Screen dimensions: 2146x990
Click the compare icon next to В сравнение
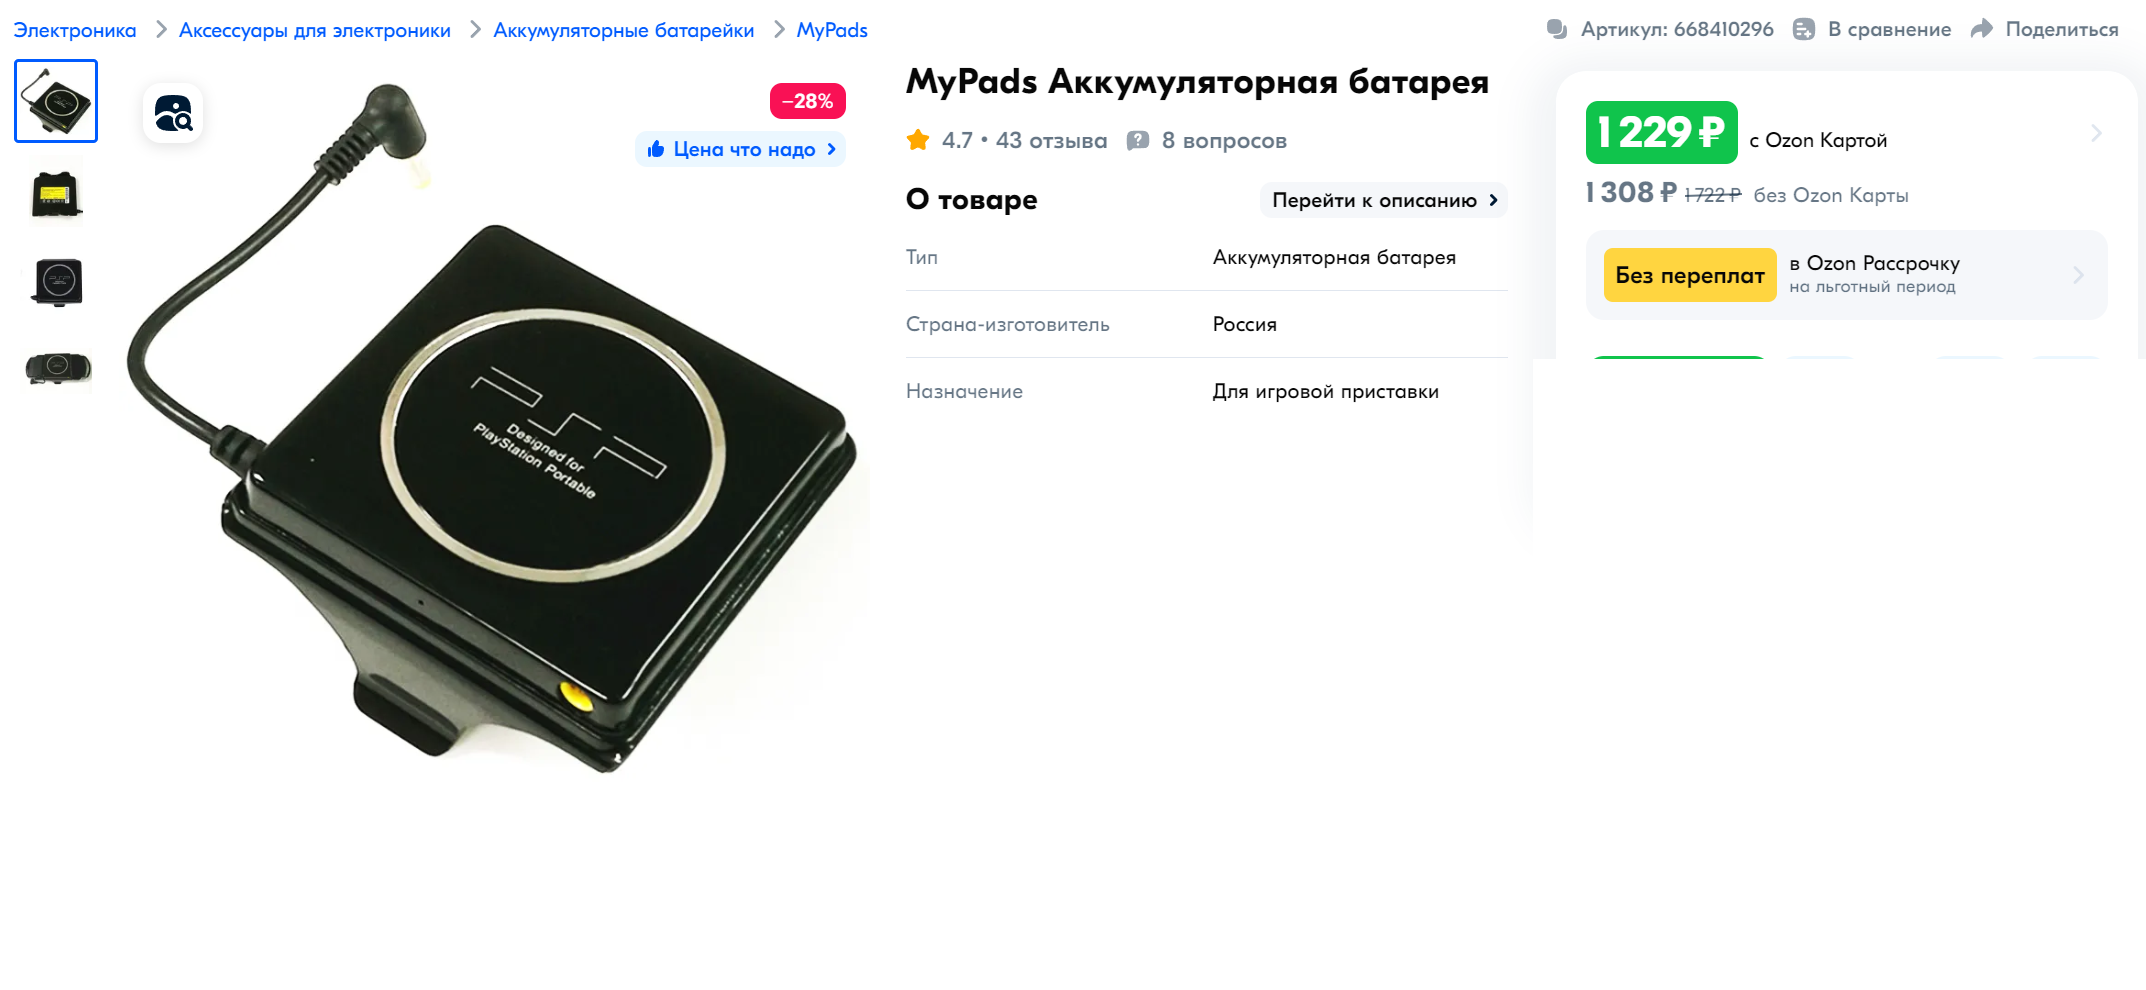tap(1804, 29)
